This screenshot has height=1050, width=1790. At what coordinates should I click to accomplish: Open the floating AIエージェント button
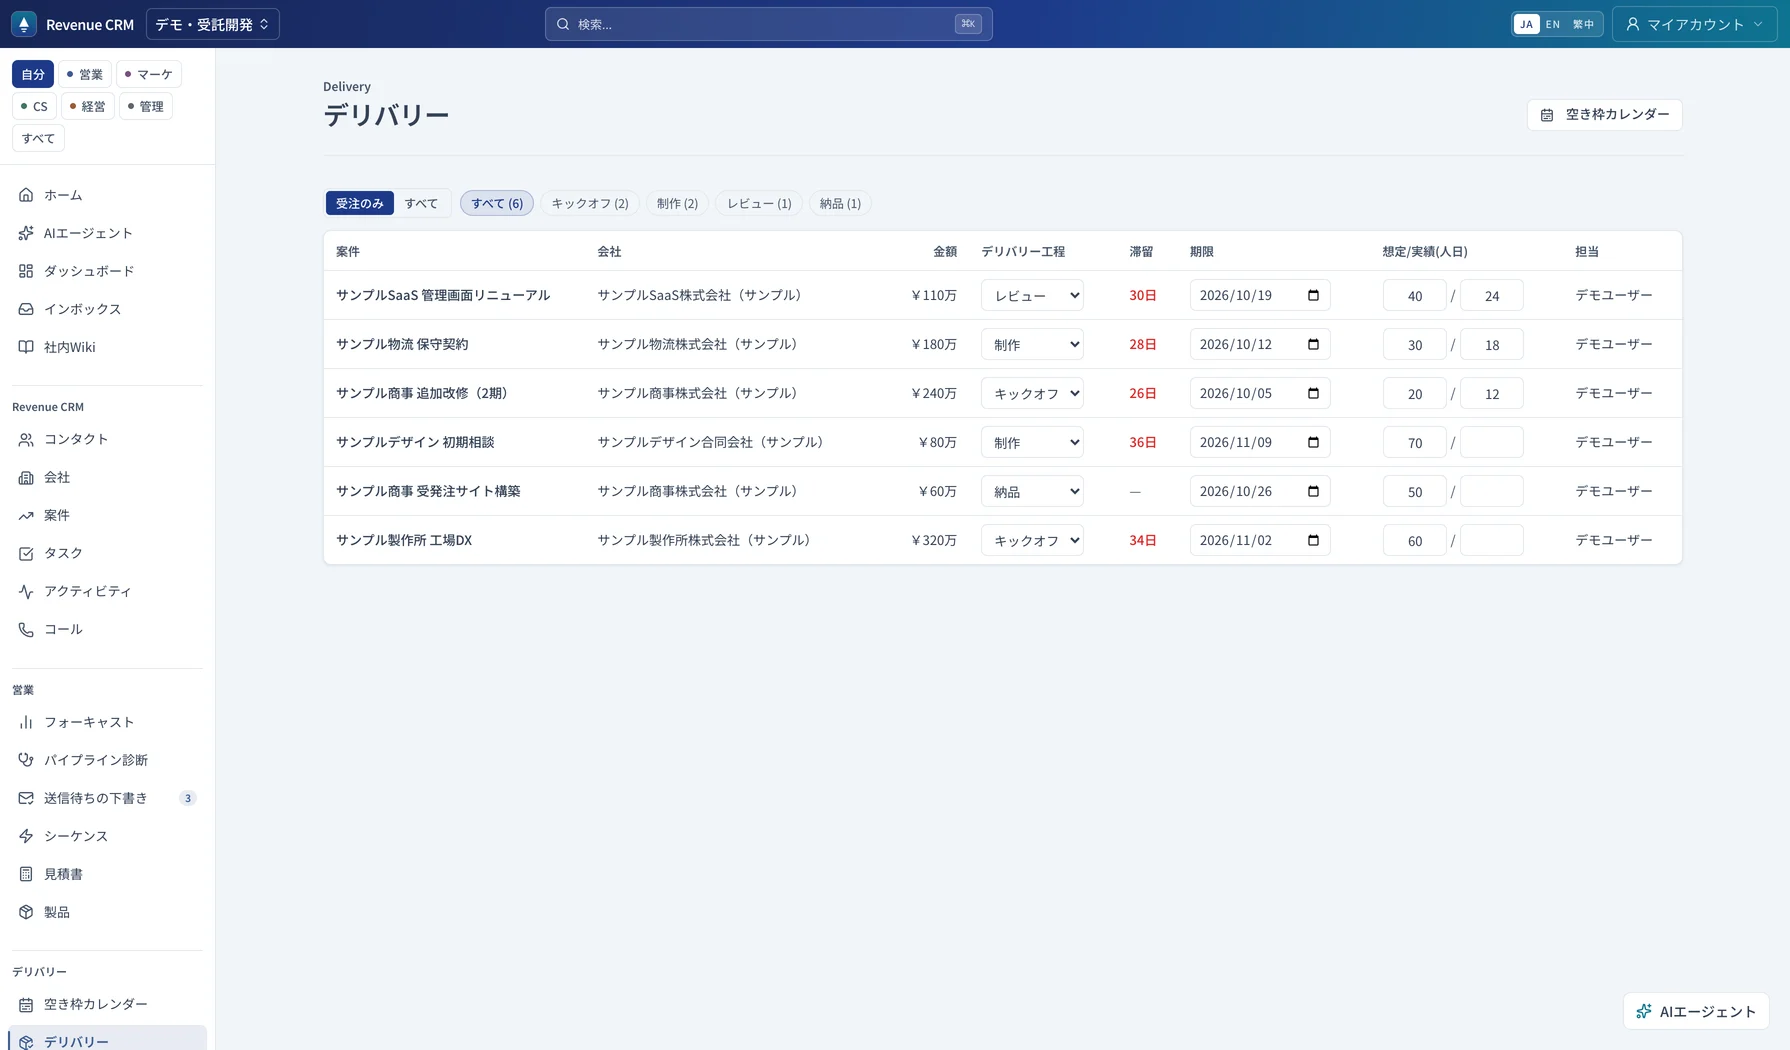click(1696, 1012)
